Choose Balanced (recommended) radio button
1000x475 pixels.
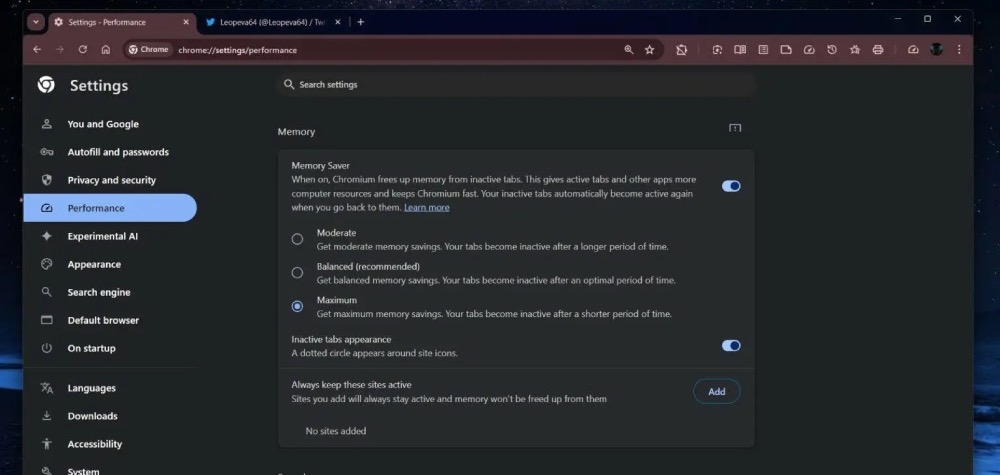point(297,272)
